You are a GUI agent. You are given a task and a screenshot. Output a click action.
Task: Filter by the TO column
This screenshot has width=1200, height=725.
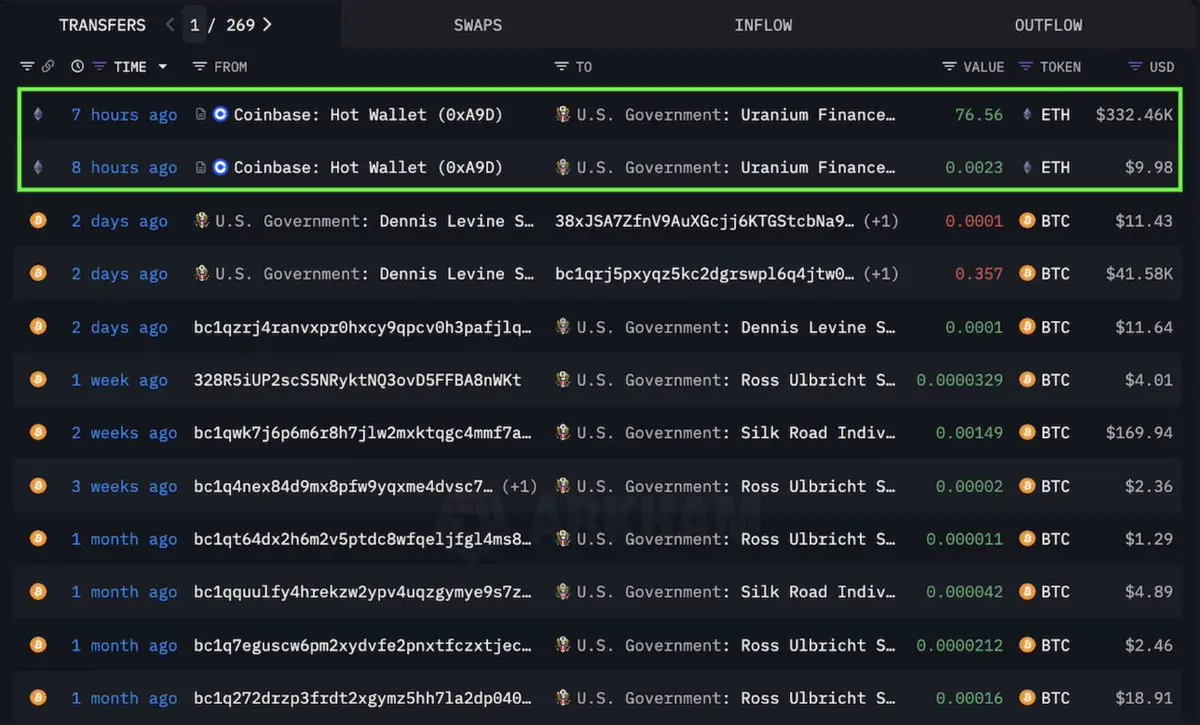pos(562,67)
